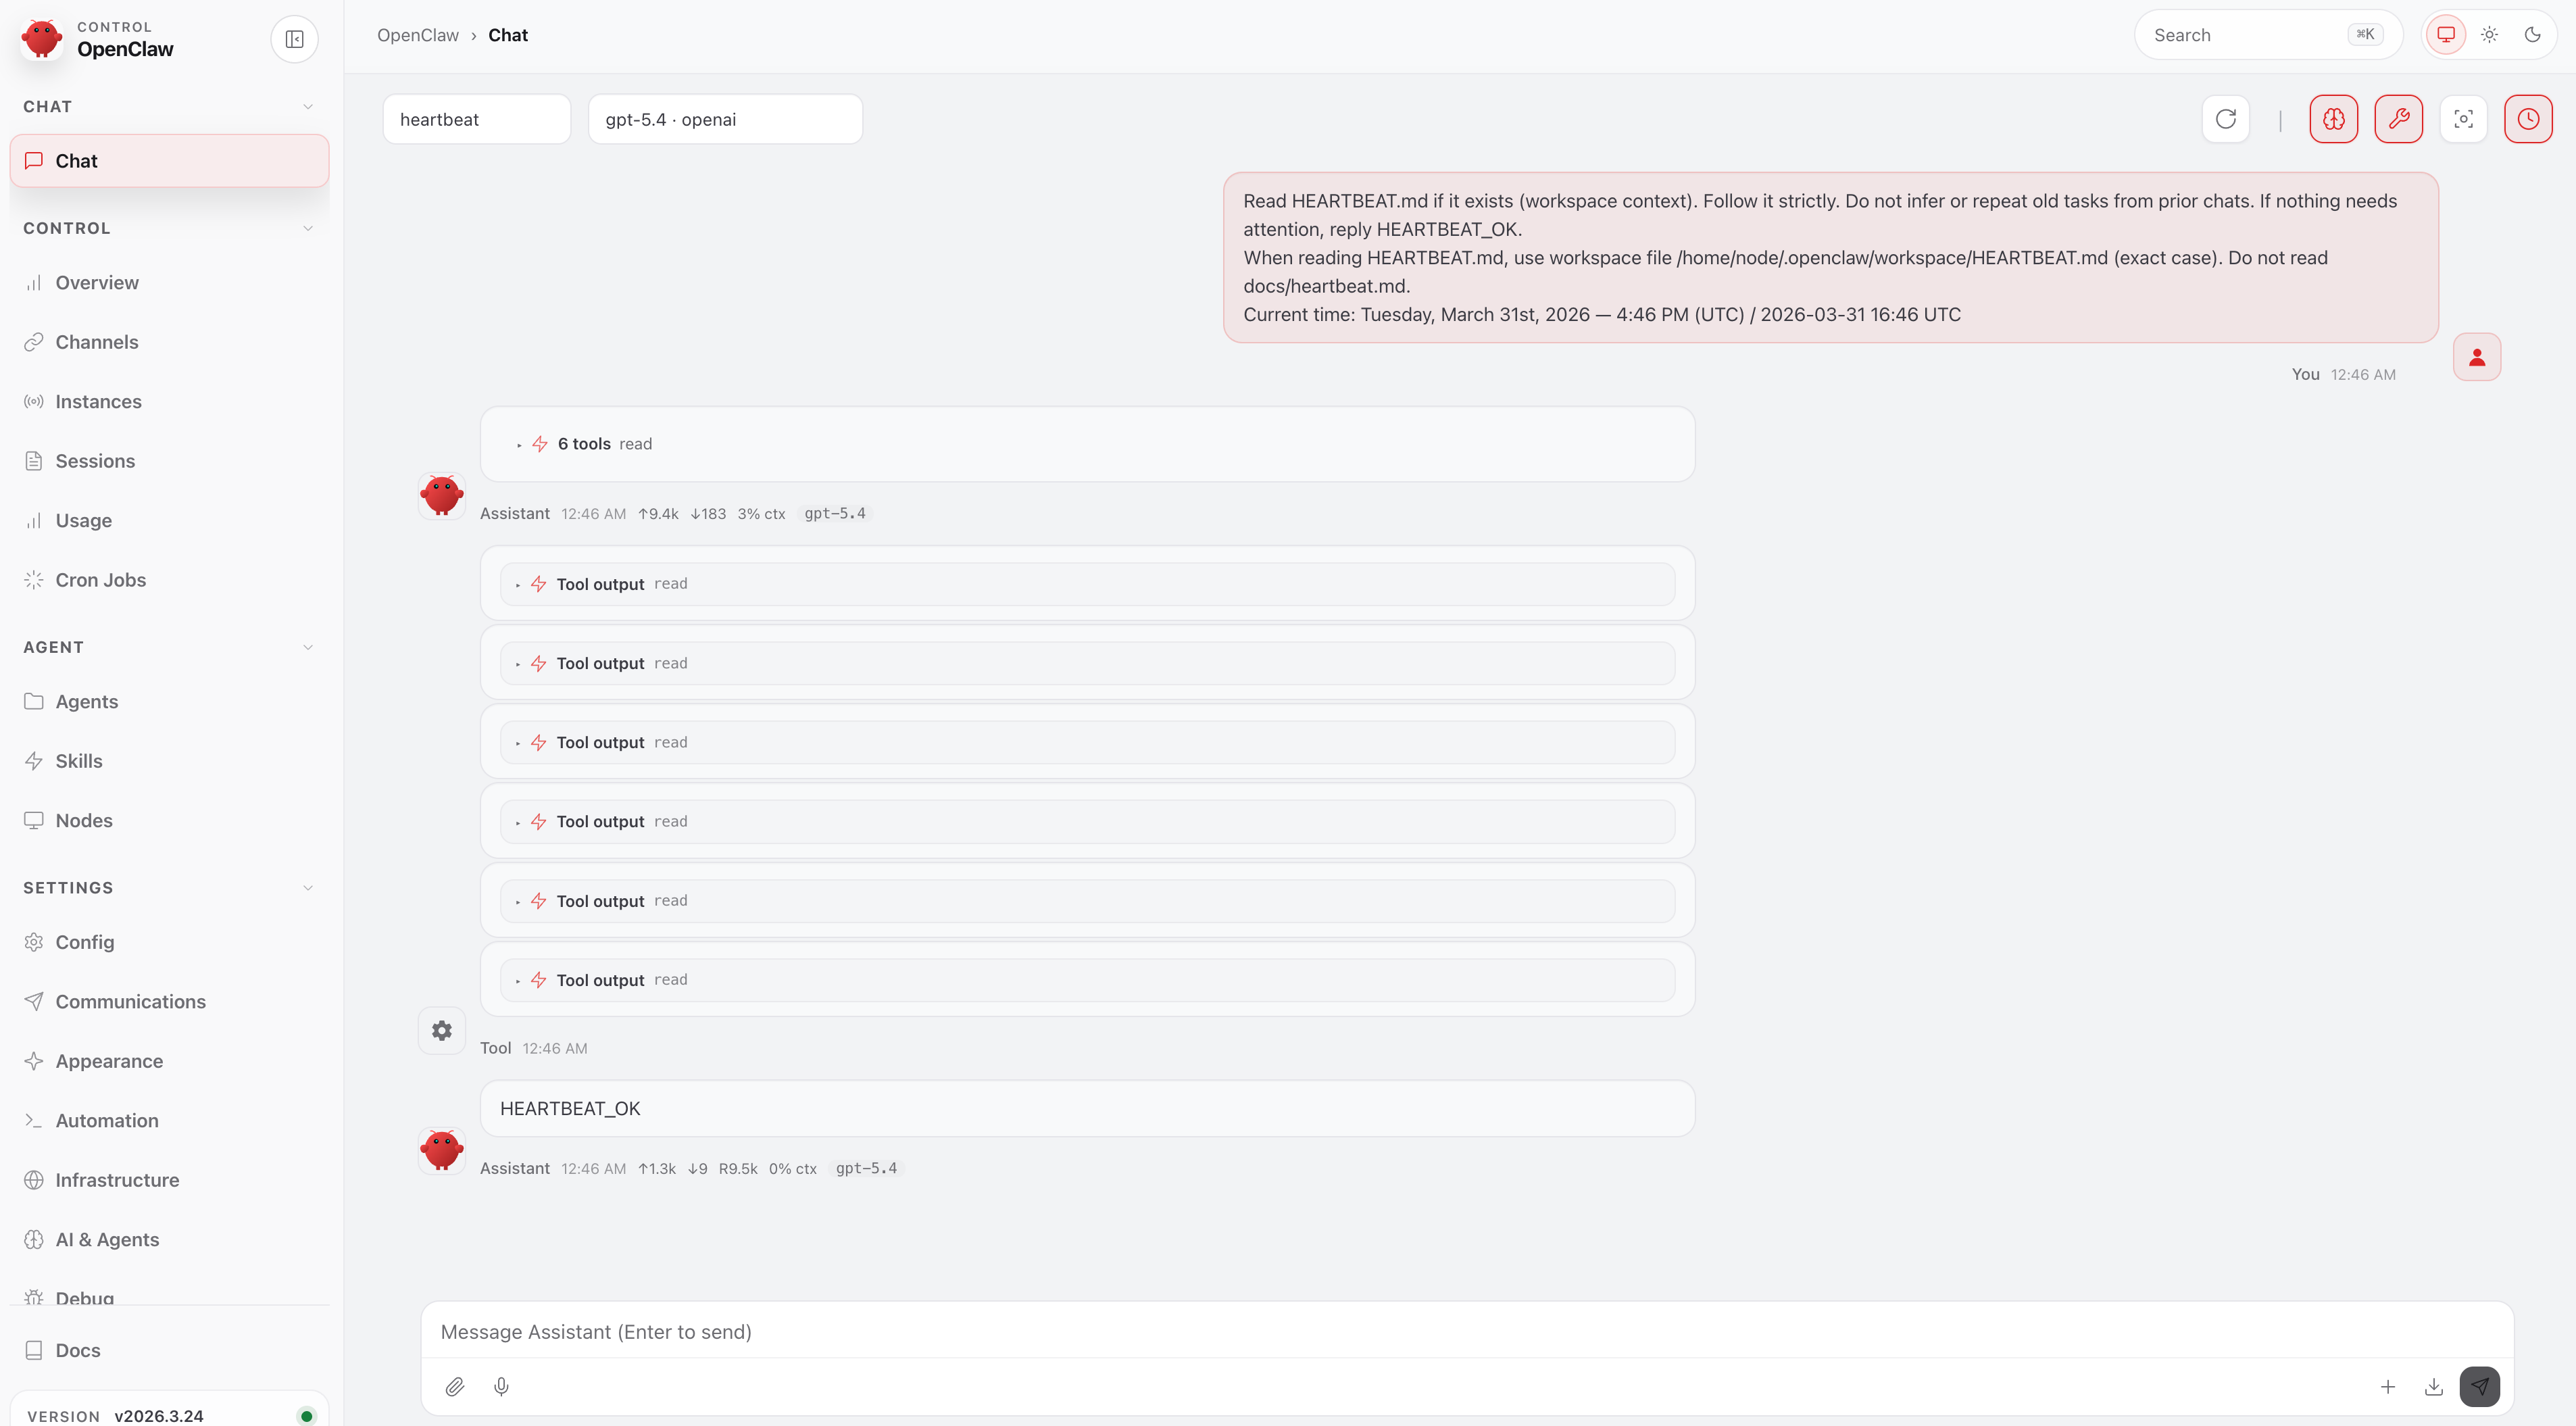Collapse the AGENT section chevron
The height and width of the screenshot is (1426, 2576).
[308, 647]
